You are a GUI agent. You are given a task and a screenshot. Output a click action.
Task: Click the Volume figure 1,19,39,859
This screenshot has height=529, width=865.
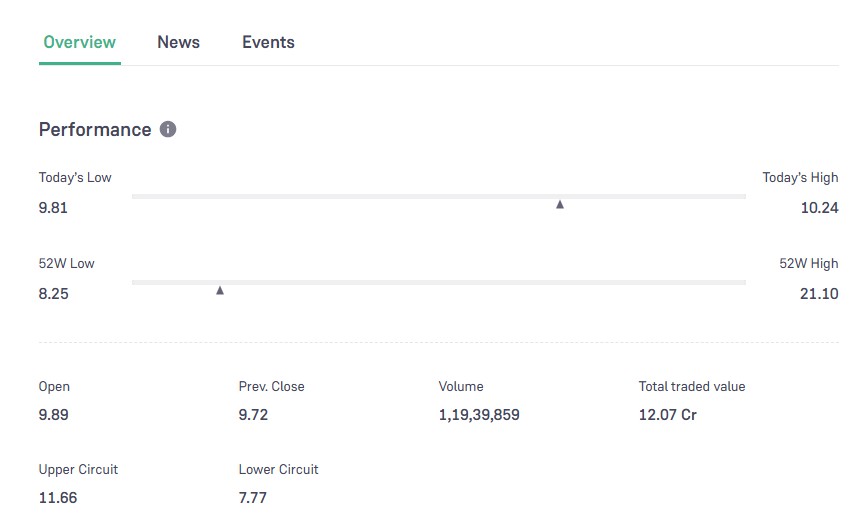click(479, 414)
